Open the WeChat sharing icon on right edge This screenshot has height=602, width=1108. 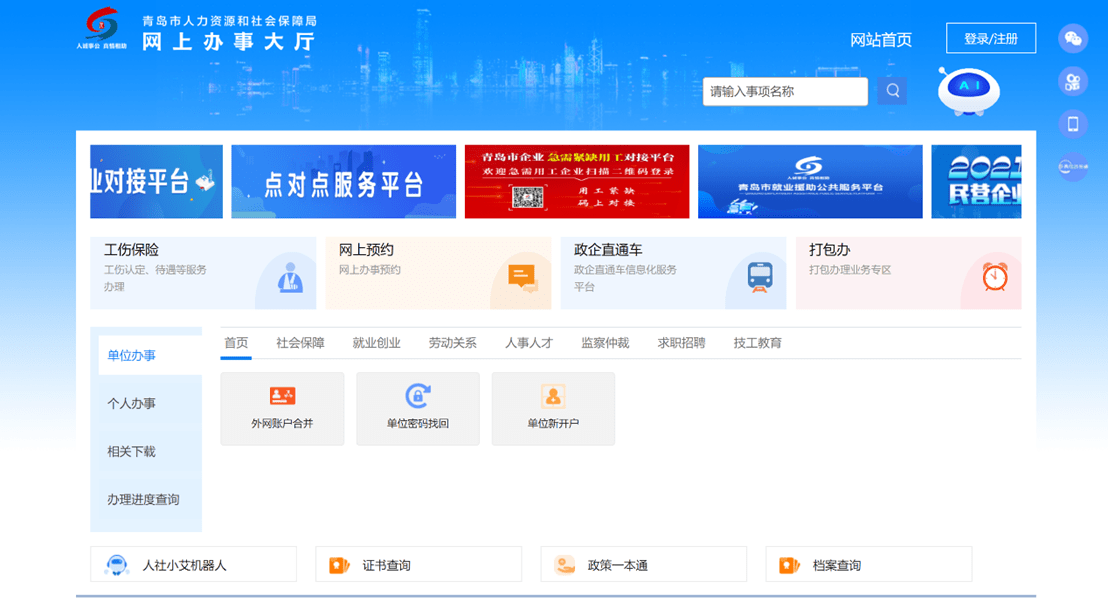1074,38
